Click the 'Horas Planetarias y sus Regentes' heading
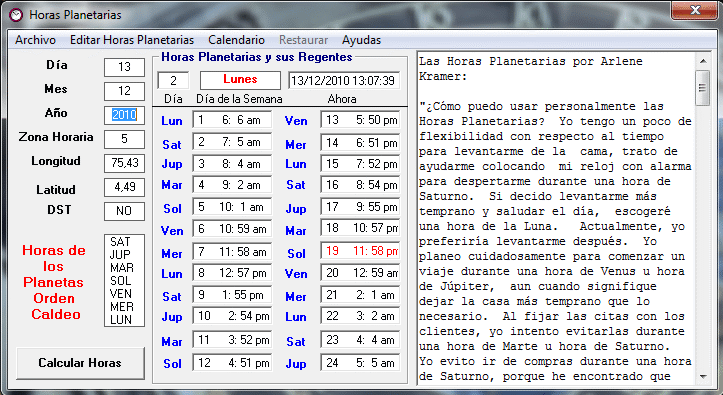723x395 pixels. click(x=257, y=57)
